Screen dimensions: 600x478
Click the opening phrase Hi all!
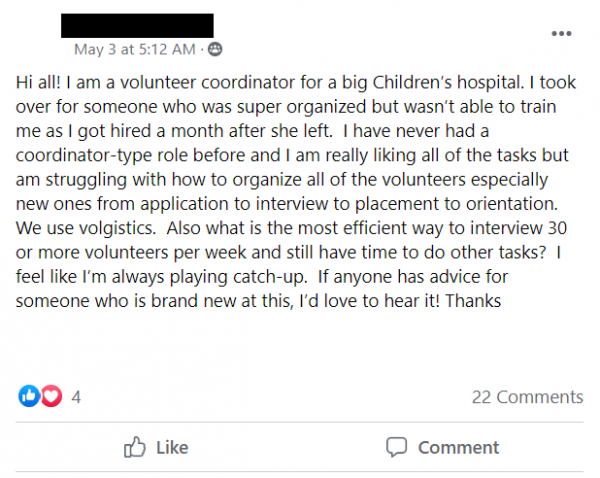pyautogui.click(x=38, y=82)
